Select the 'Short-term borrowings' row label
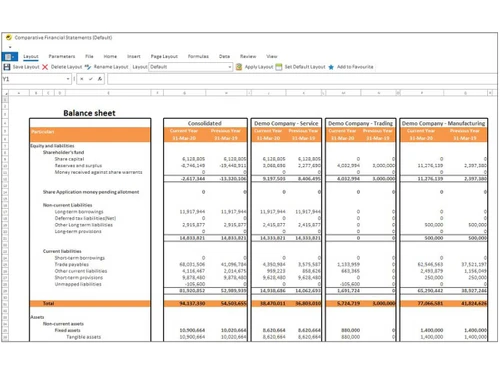 tap(80, 258)
